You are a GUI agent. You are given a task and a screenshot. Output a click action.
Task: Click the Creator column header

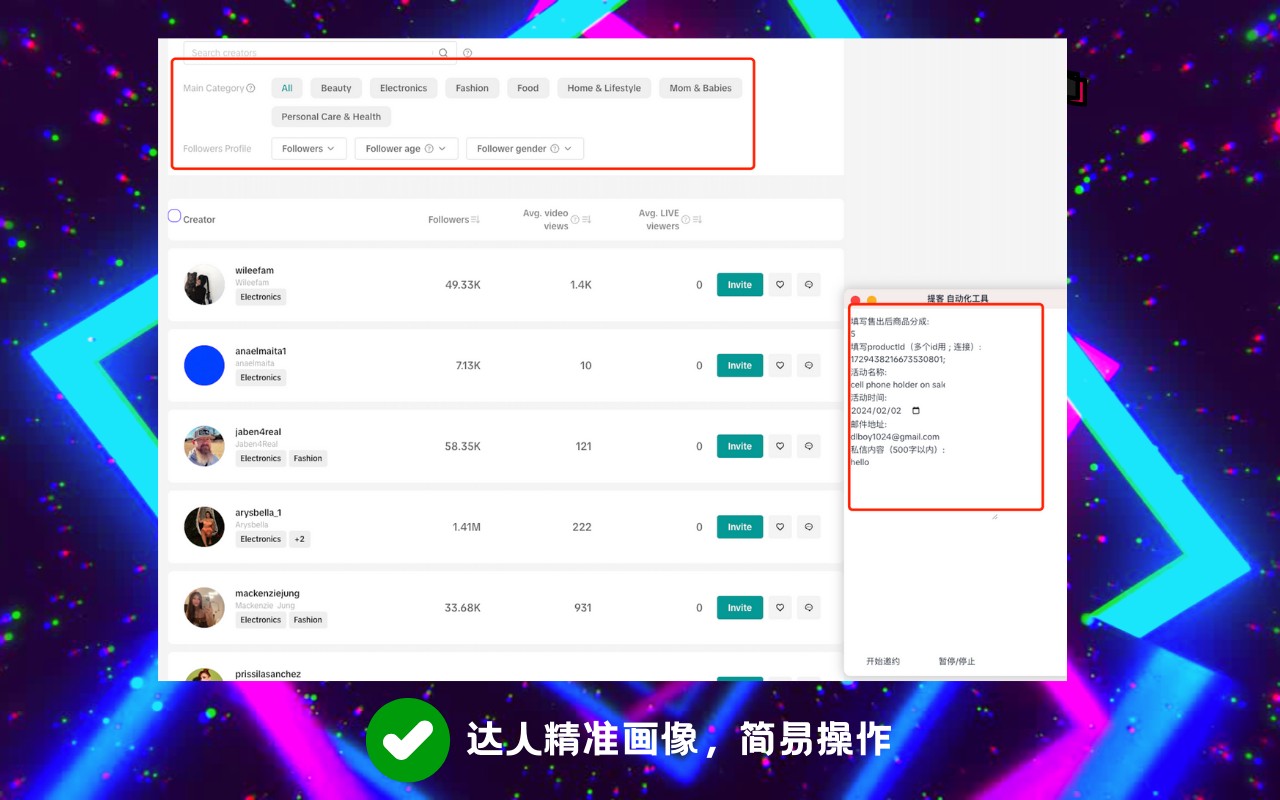click(x=199, y=220)
